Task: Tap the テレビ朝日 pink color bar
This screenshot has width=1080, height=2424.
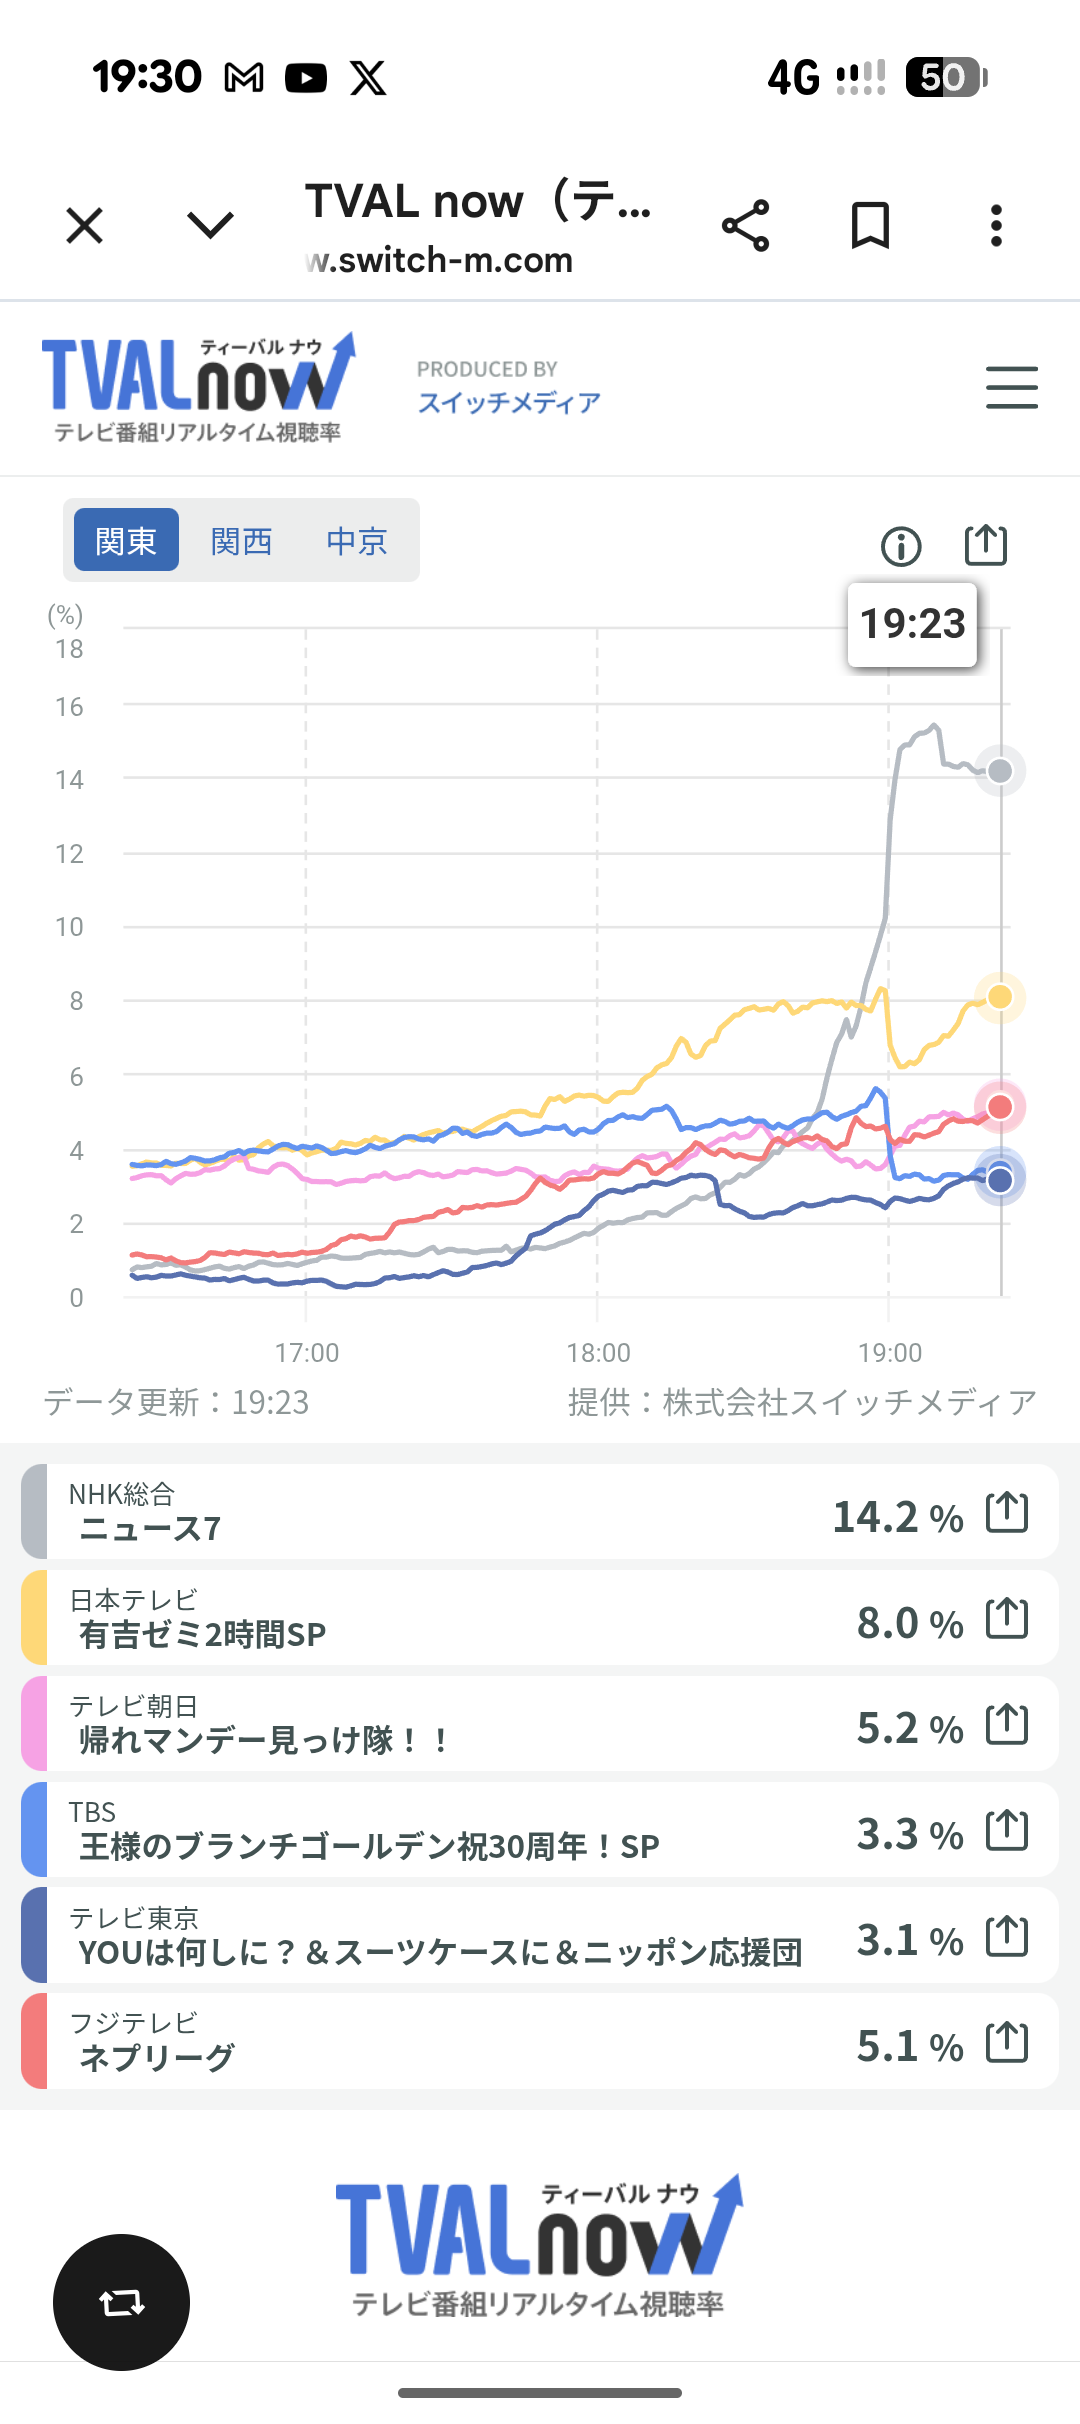Action: (x=34, y=1724)
